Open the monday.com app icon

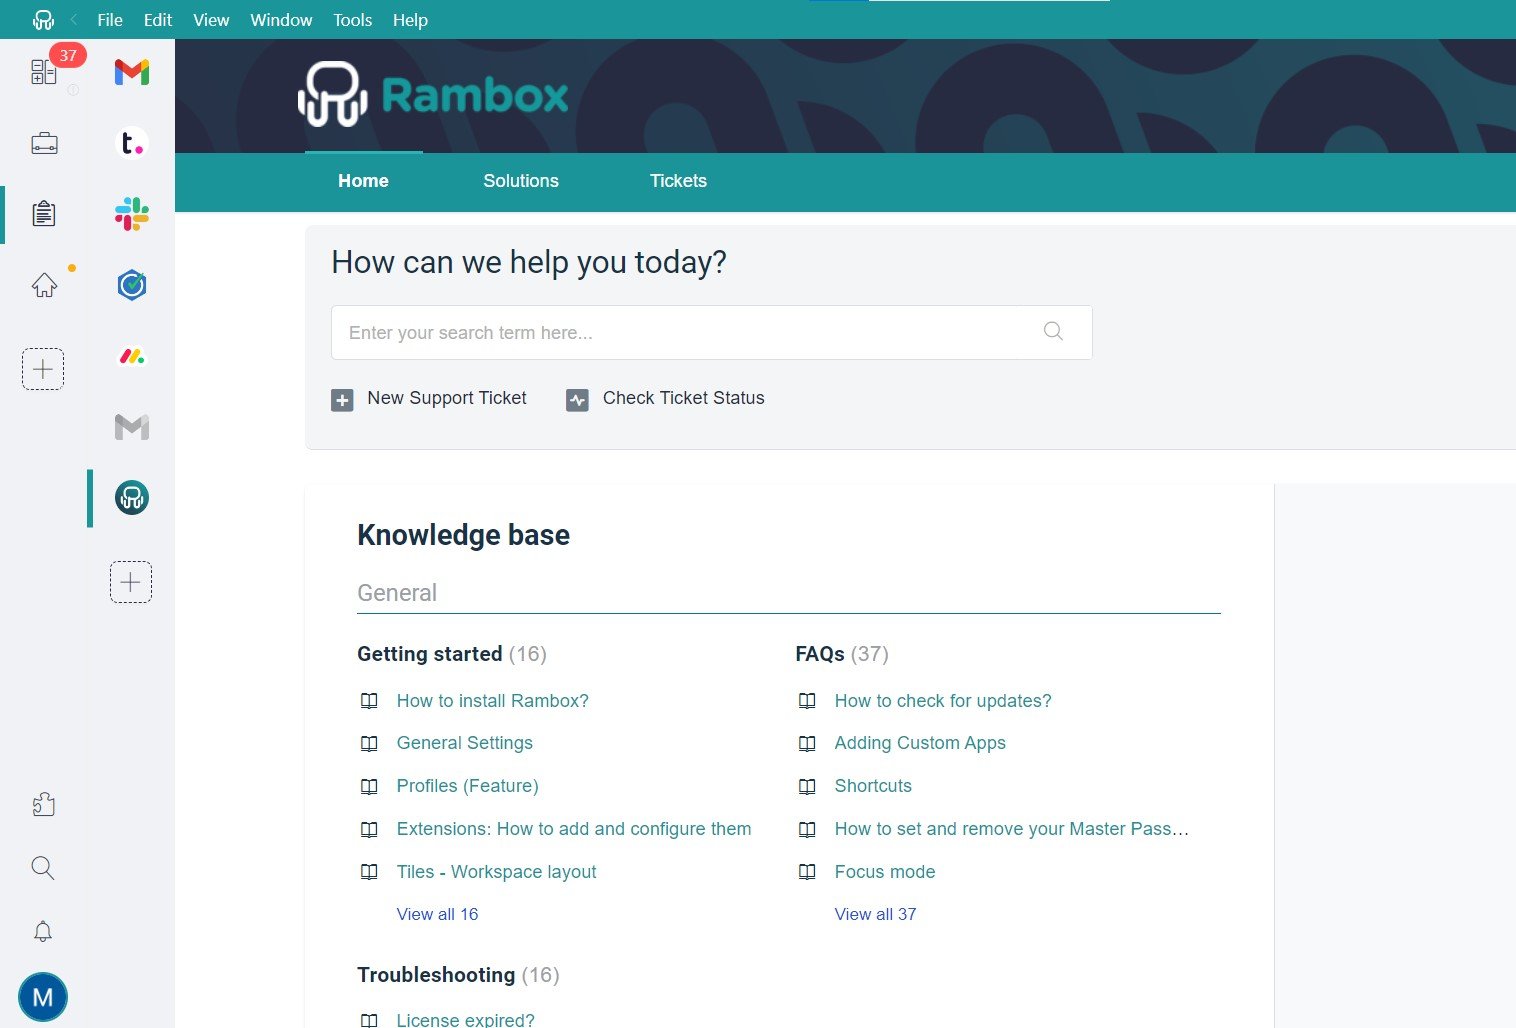(131, 356)
